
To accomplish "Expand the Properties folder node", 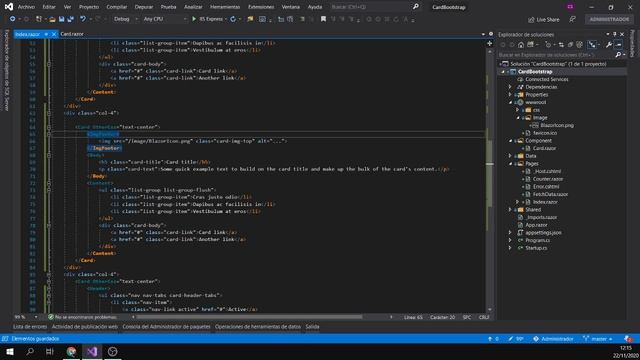I will tap(510, 95).
